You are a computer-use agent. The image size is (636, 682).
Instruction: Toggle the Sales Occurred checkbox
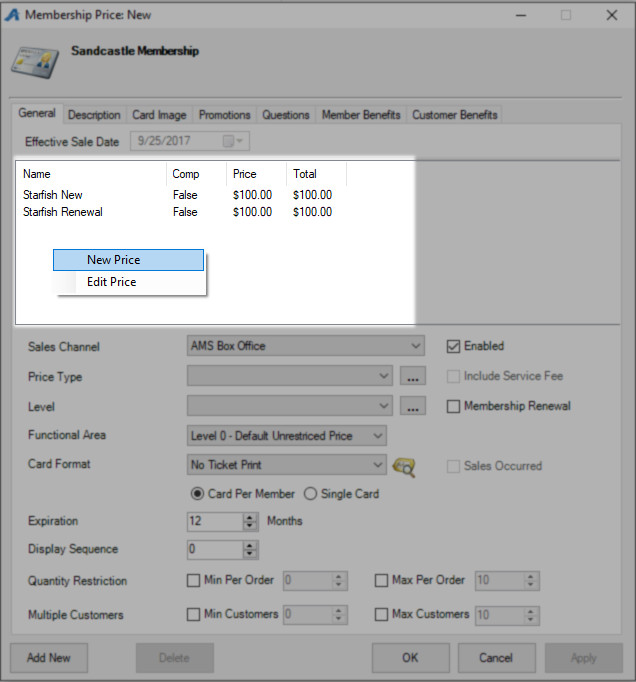453,467
